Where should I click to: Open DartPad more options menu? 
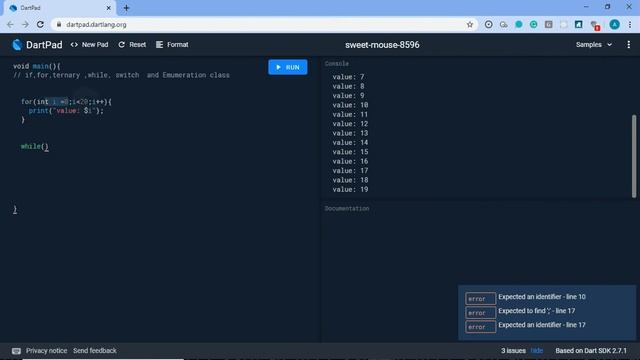point(629,44)
